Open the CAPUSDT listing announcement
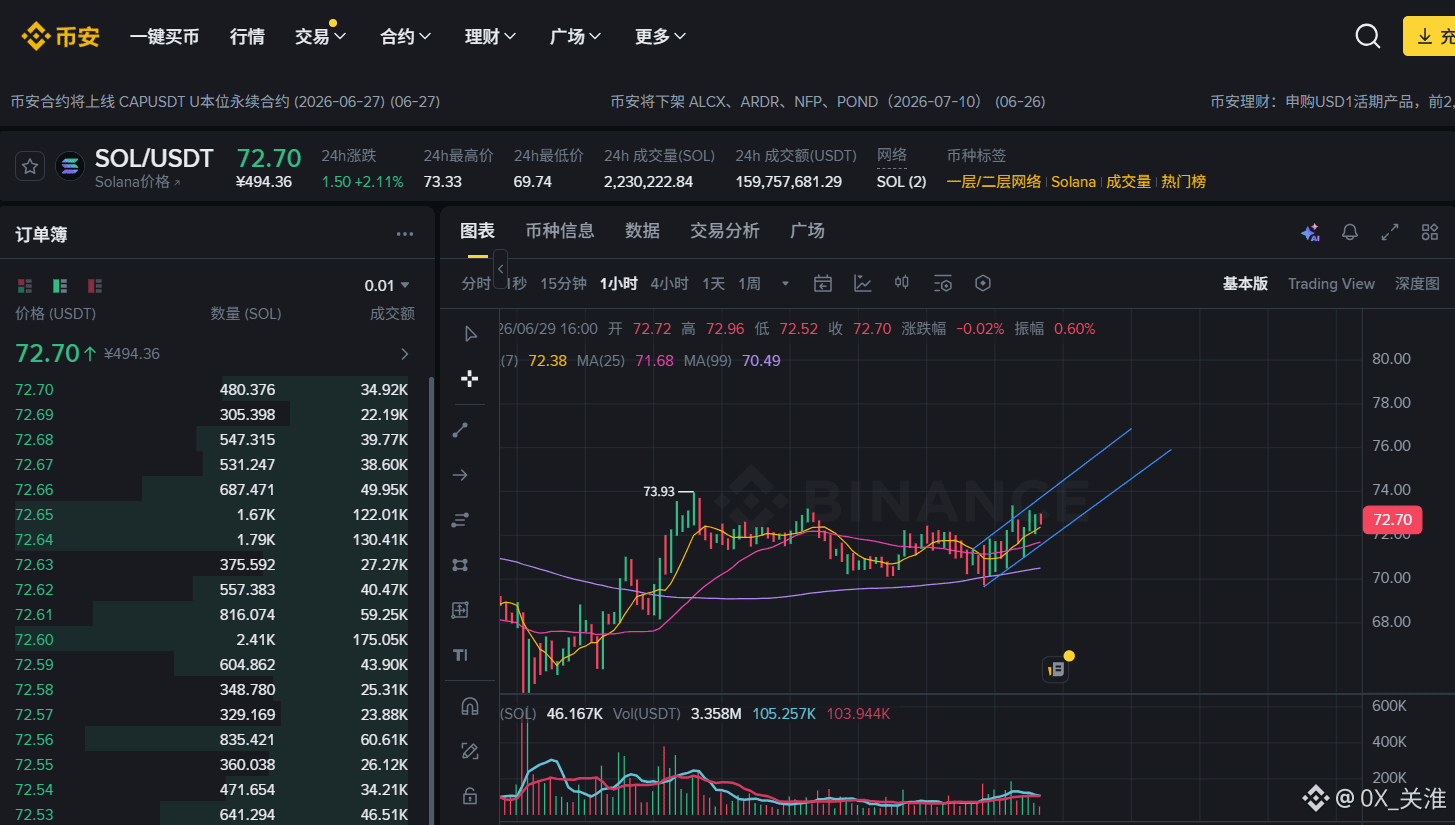The width and height of the screenshot is (1455, 825). 225,101
